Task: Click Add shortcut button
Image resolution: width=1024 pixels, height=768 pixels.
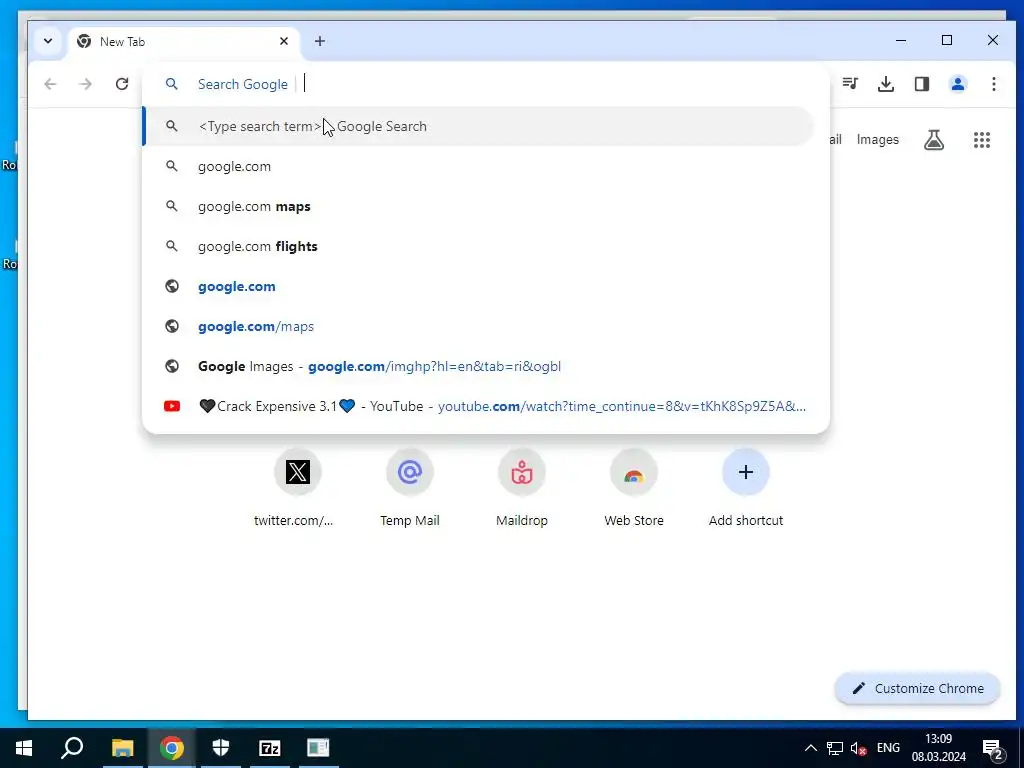Action: coord(746,488)
